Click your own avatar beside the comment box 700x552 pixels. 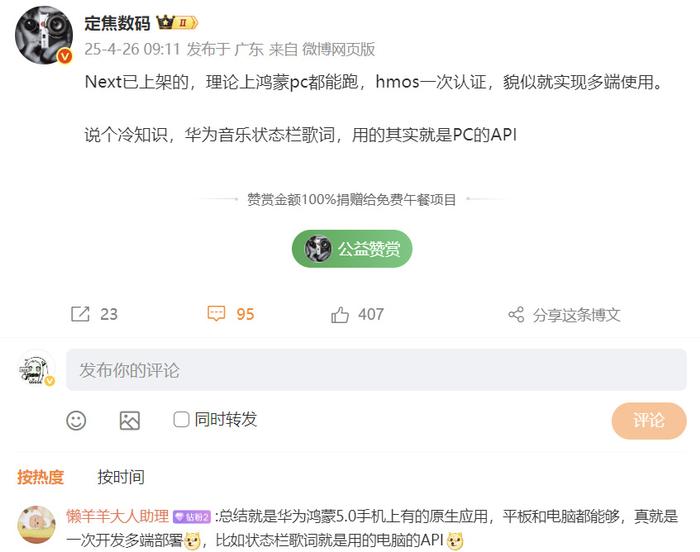point(37,369)
